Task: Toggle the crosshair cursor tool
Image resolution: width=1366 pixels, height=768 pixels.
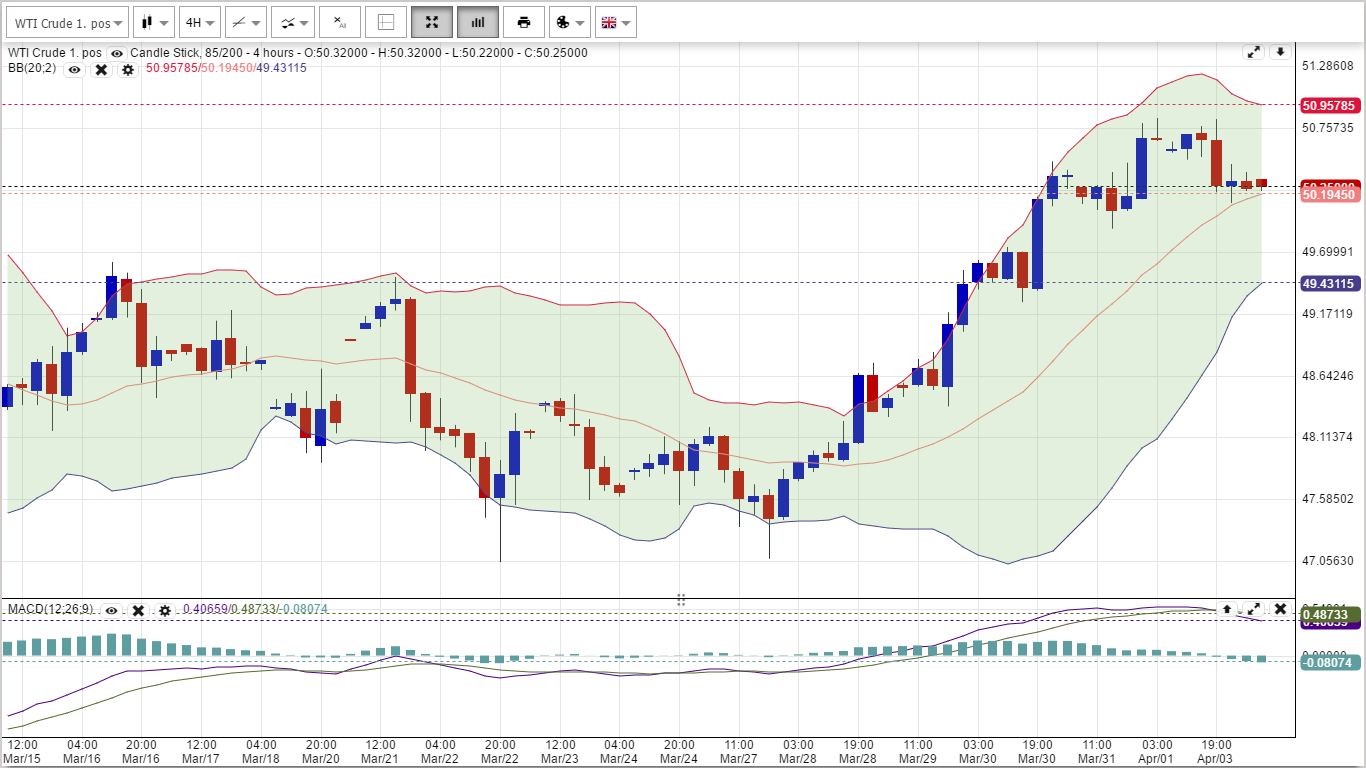Action: (x=386, y=22)
